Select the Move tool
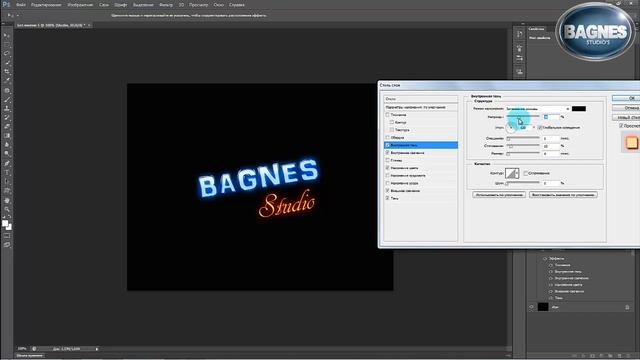The image size is (640, 360). tap(7, 36)
